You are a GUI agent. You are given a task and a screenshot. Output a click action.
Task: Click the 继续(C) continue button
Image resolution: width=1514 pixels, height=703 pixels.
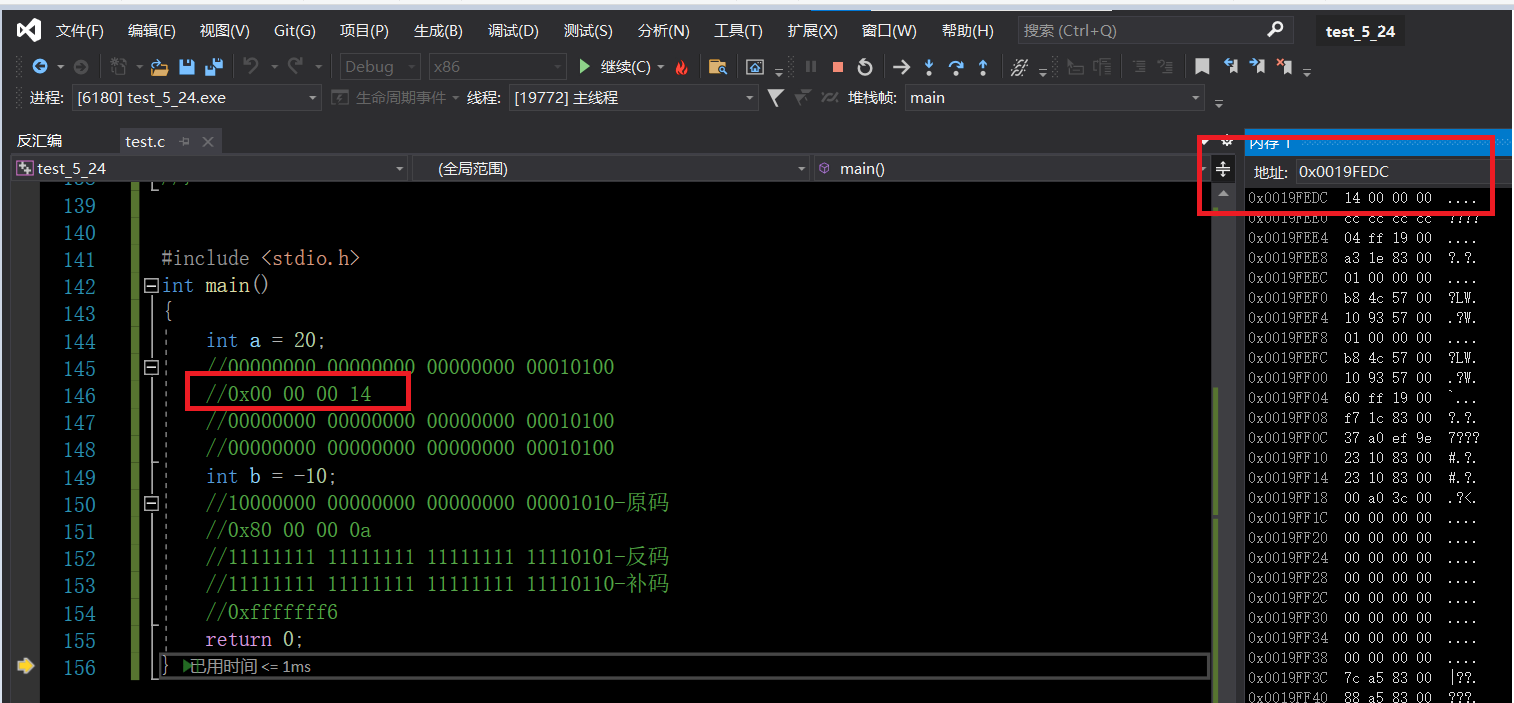pyautogui.click(x=615, y=67)
